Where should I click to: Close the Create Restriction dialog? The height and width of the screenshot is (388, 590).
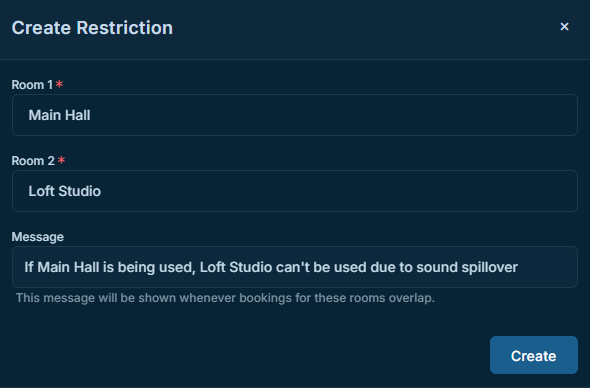564,27
